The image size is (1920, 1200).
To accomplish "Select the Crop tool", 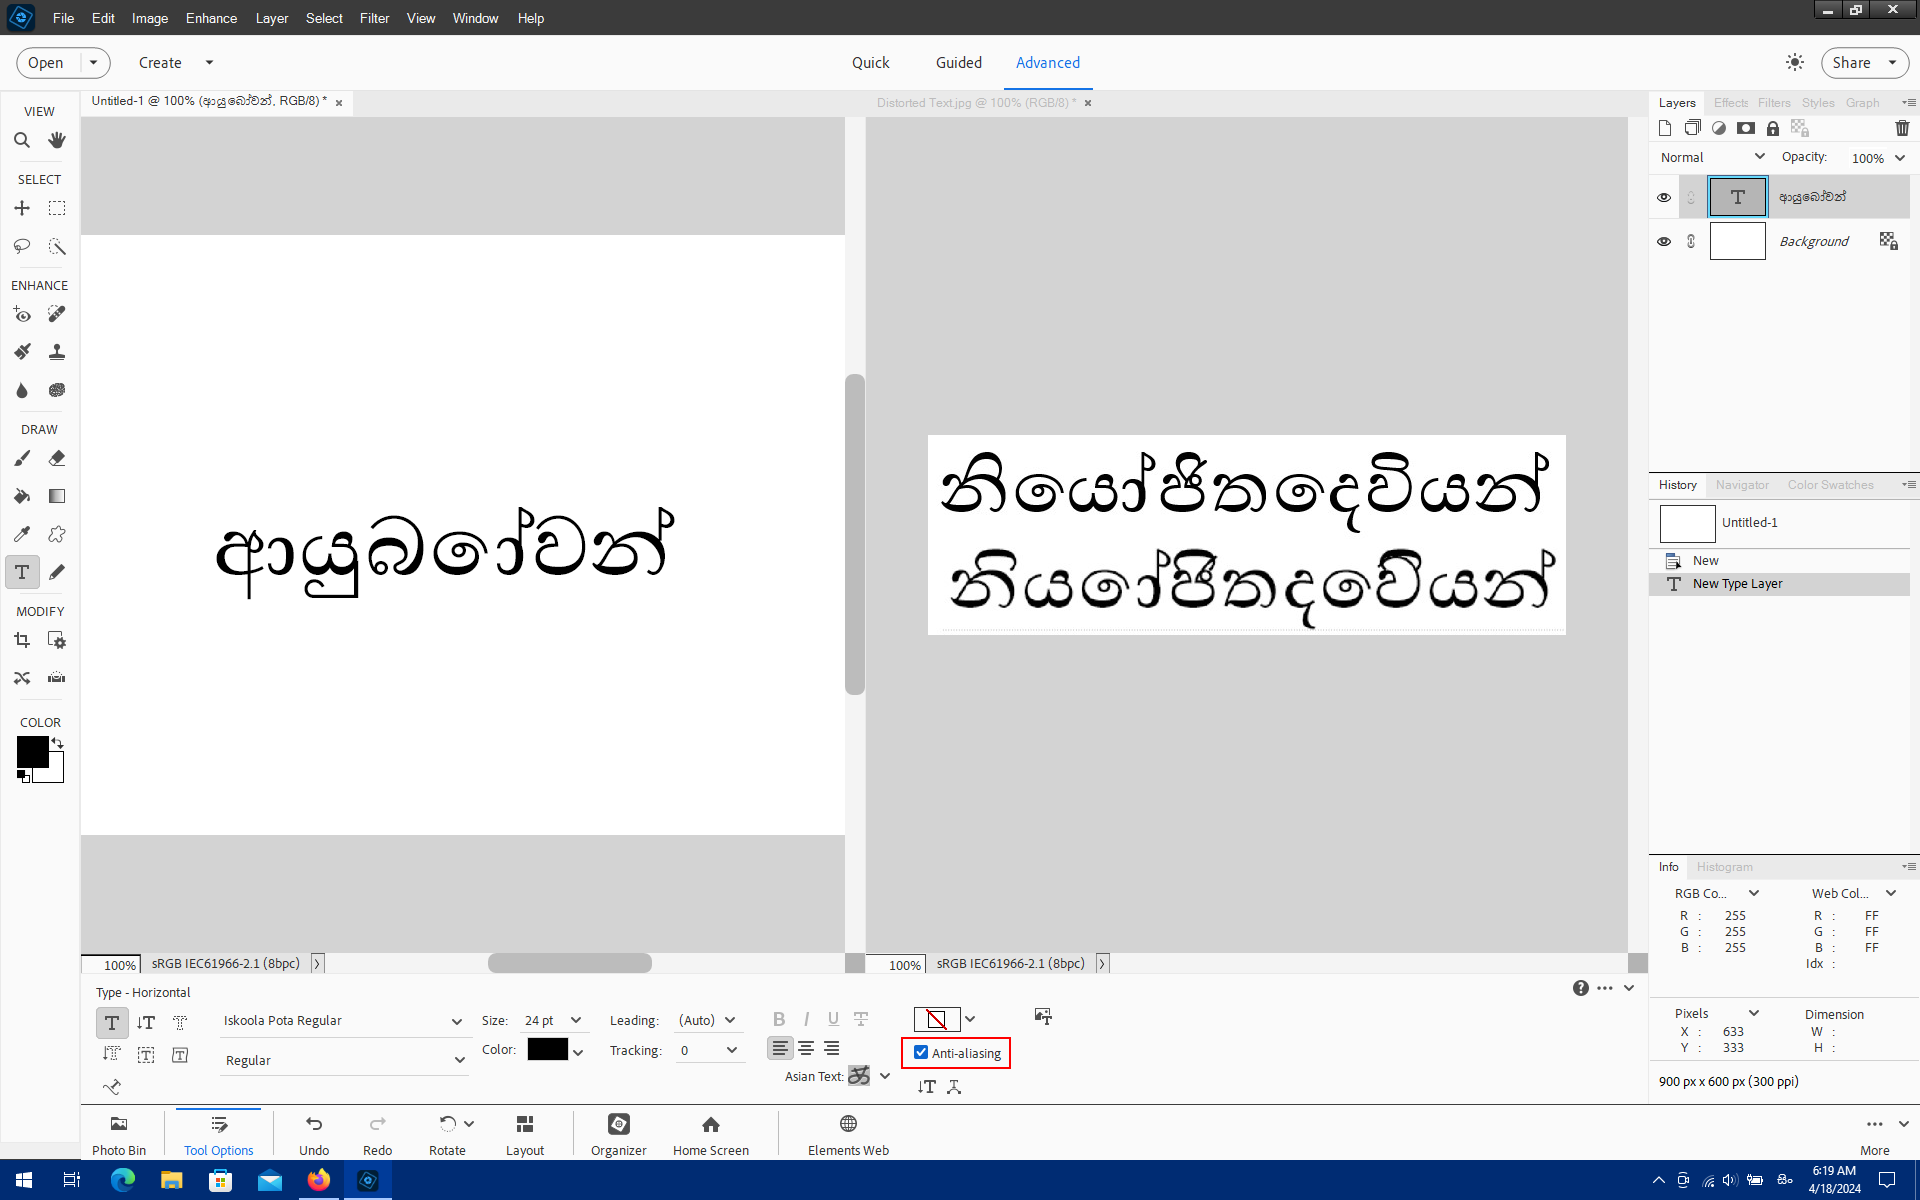I will pyautogui.click(x=22, y=640).
